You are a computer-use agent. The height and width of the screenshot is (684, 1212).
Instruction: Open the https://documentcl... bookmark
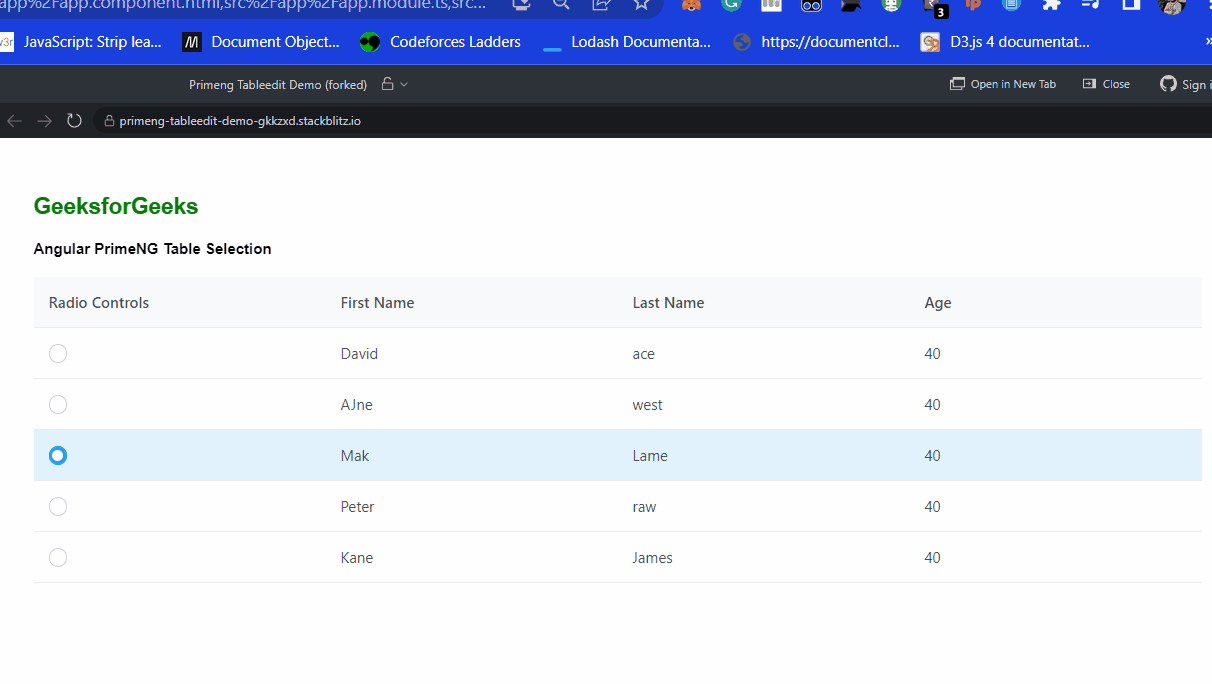click(x=816, y=42)
